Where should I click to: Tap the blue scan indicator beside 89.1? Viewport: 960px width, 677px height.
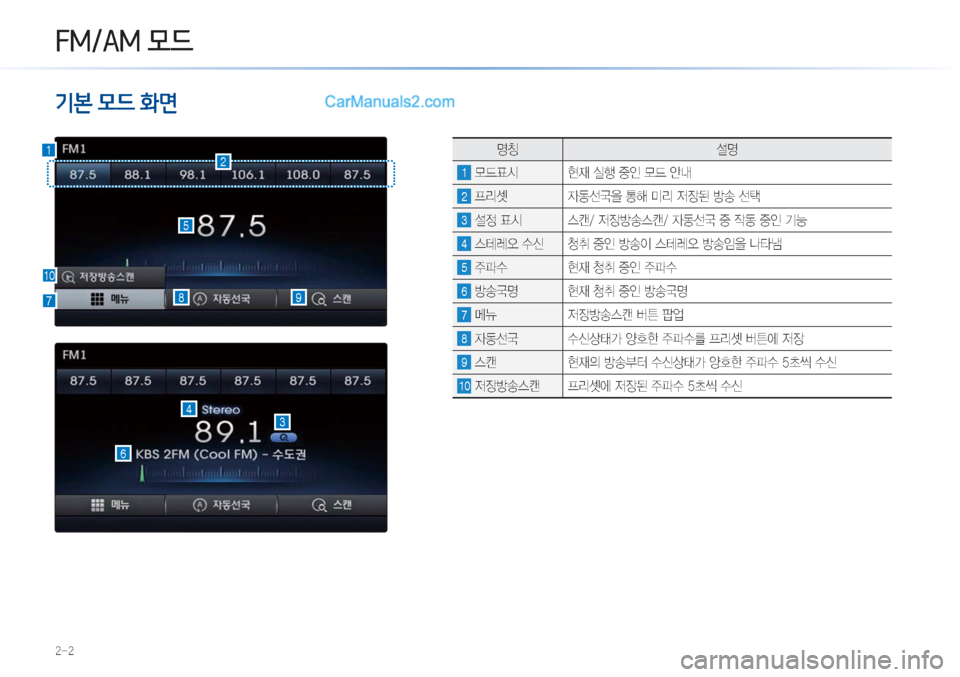283,437
